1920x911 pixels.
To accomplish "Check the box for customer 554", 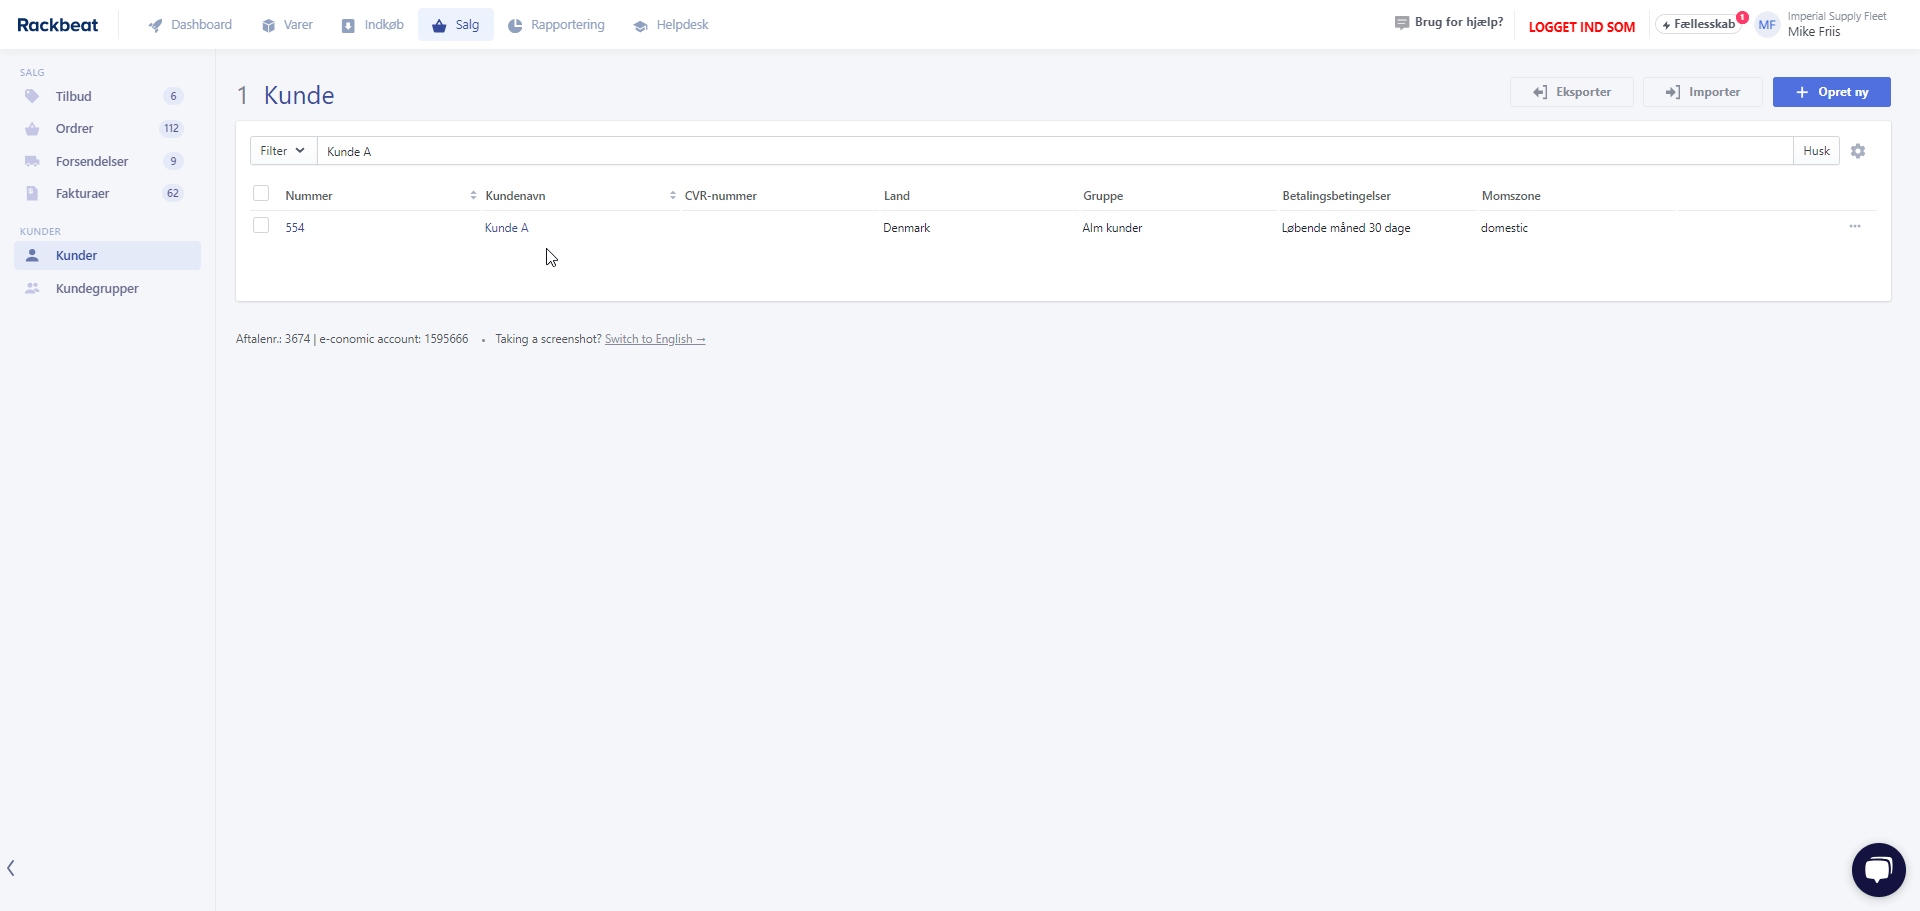I will point(261,226).
